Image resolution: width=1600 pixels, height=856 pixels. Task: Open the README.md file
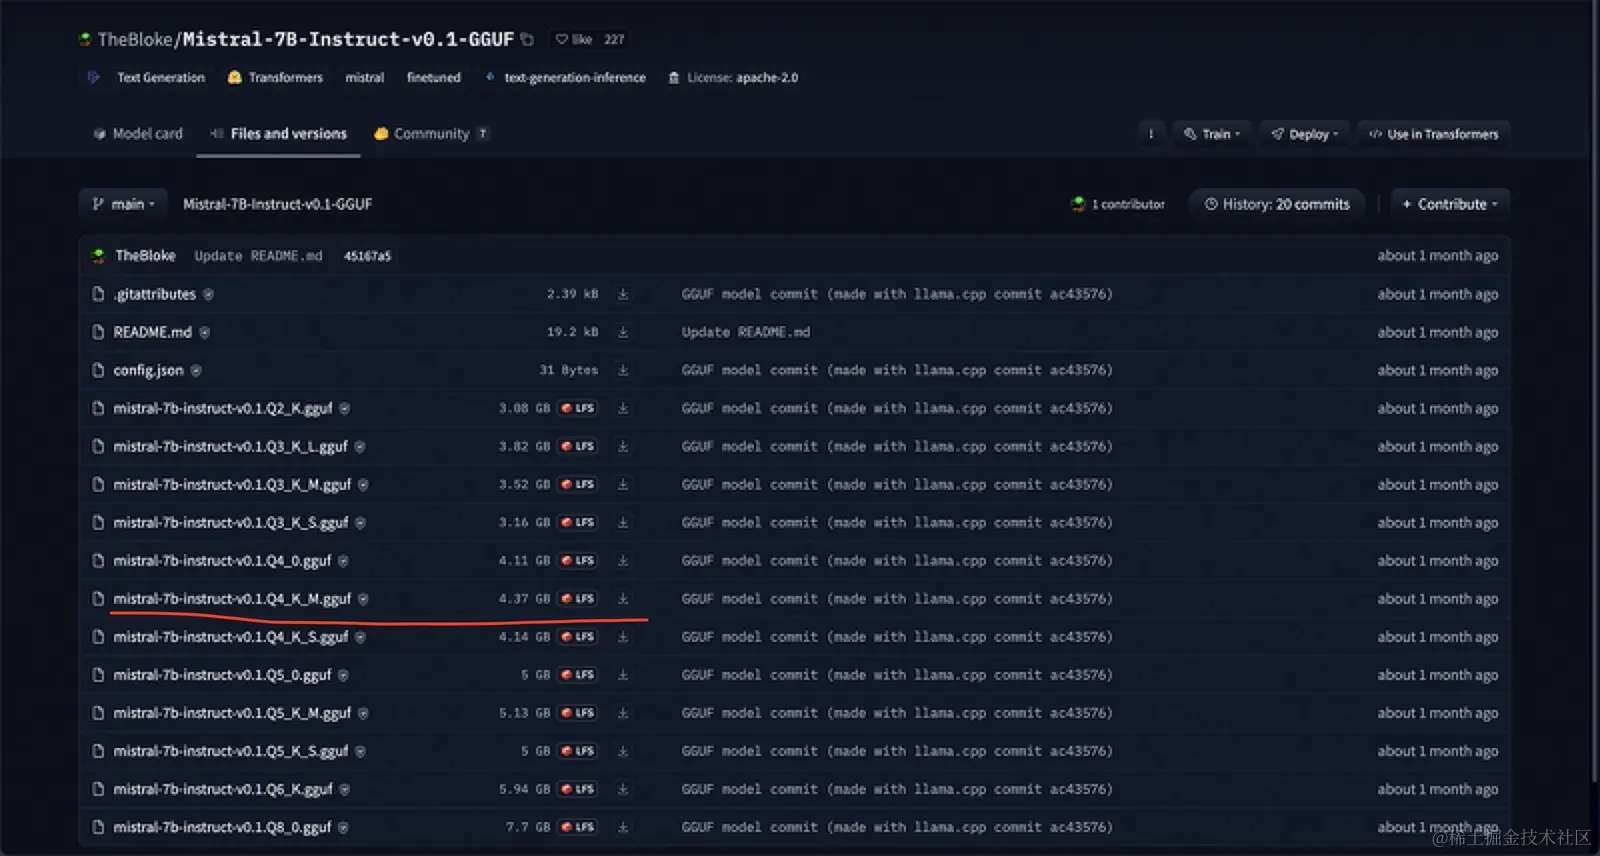[x=152, y=332]
